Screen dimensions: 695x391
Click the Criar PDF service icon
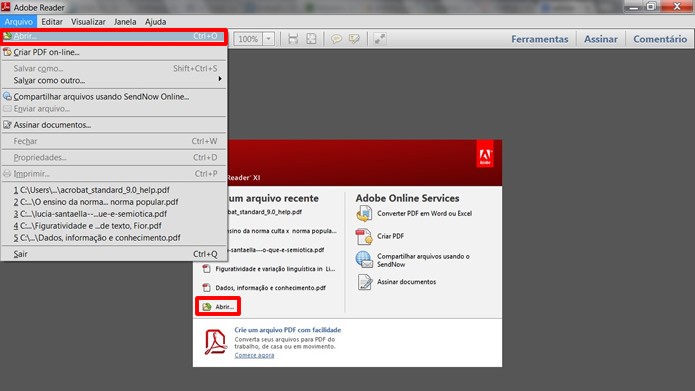click(364, 236)
